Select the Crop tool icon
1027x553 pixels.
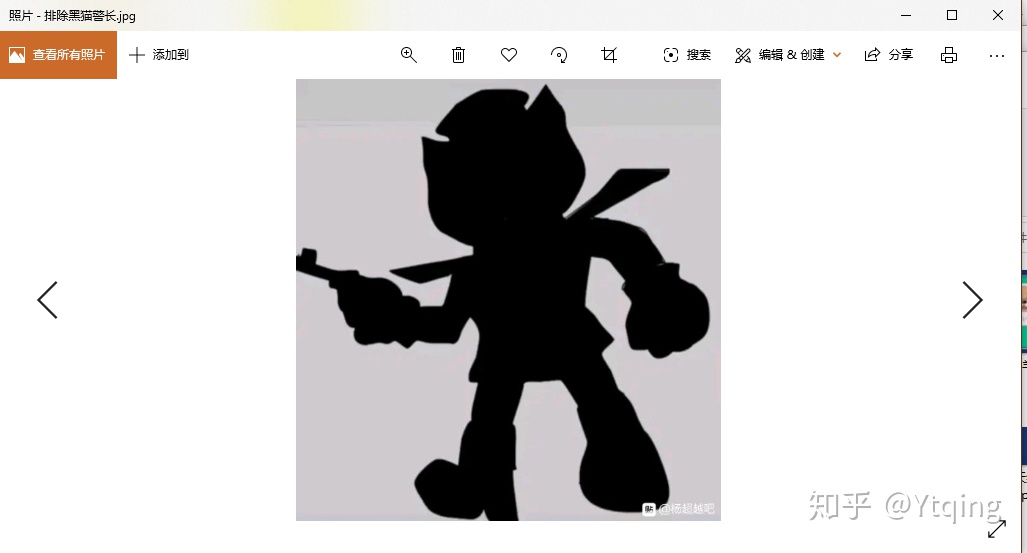(609, 55)
